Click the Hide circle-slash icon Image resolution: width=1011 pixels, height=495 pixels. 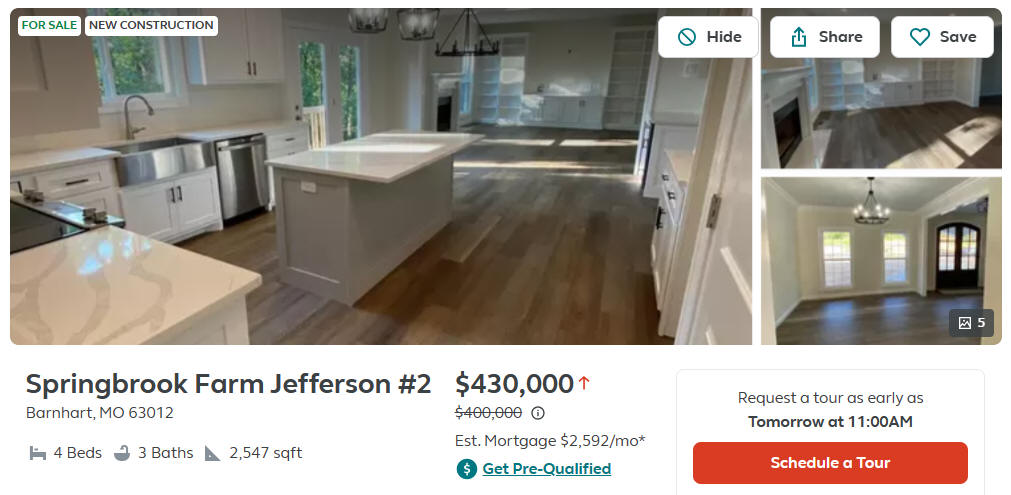pyautogui.click(x=687, y=37)
